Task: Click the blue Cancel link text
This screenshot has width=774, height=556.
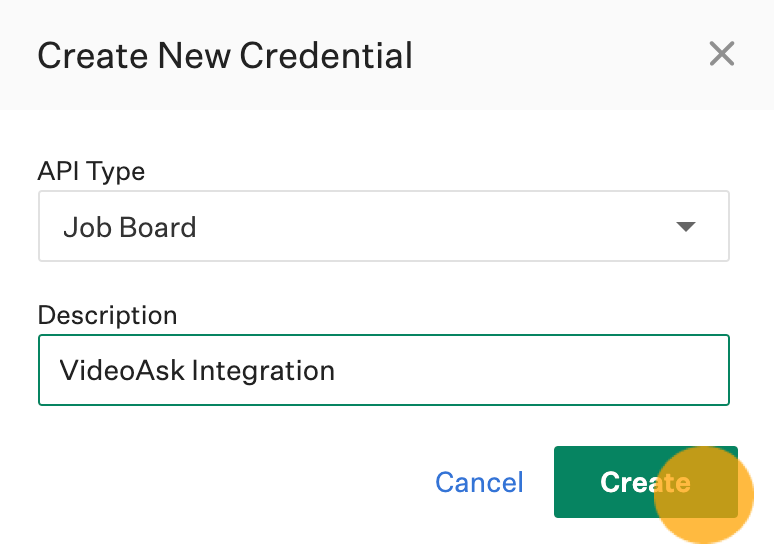Action: point(479,482)
